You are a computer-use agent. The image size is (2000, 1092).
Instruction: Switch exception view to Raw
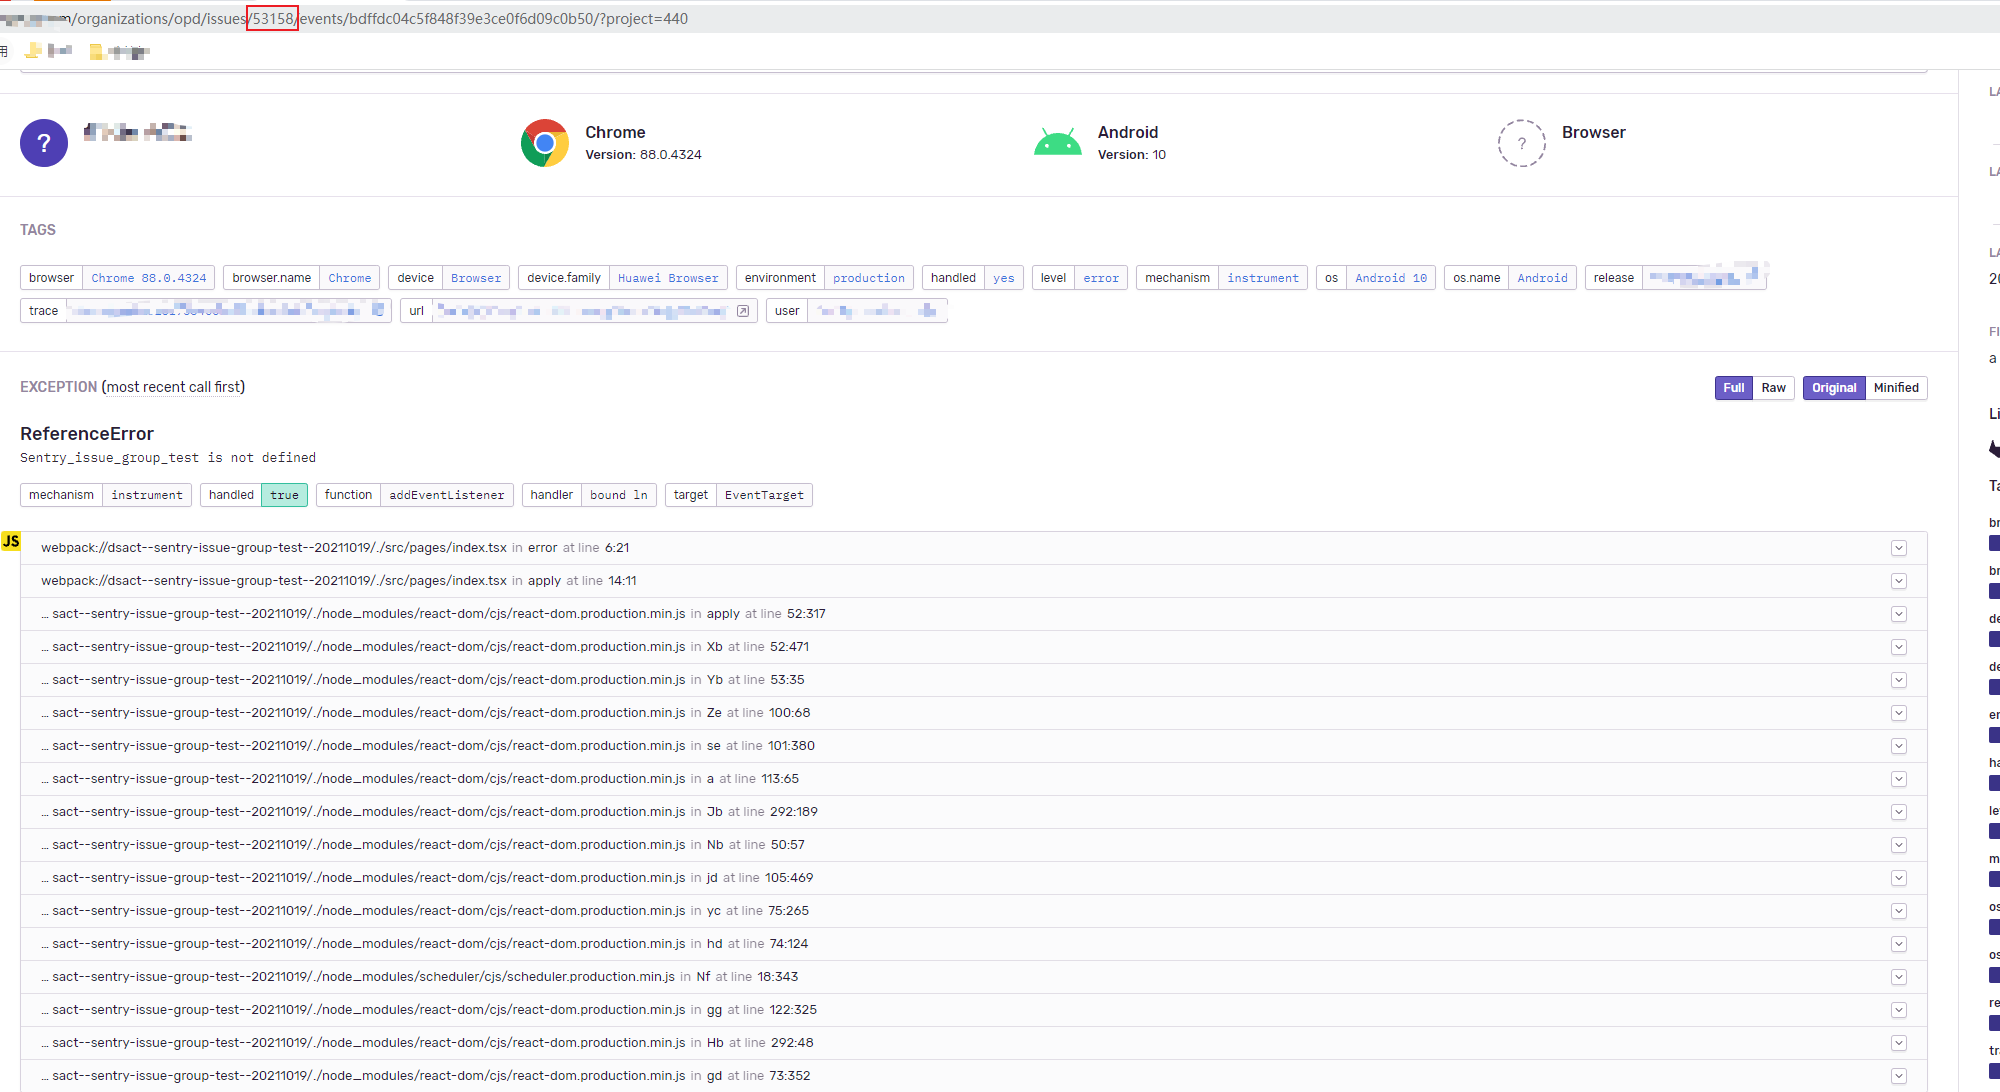pyautogui.click(x=1773, y=388)
